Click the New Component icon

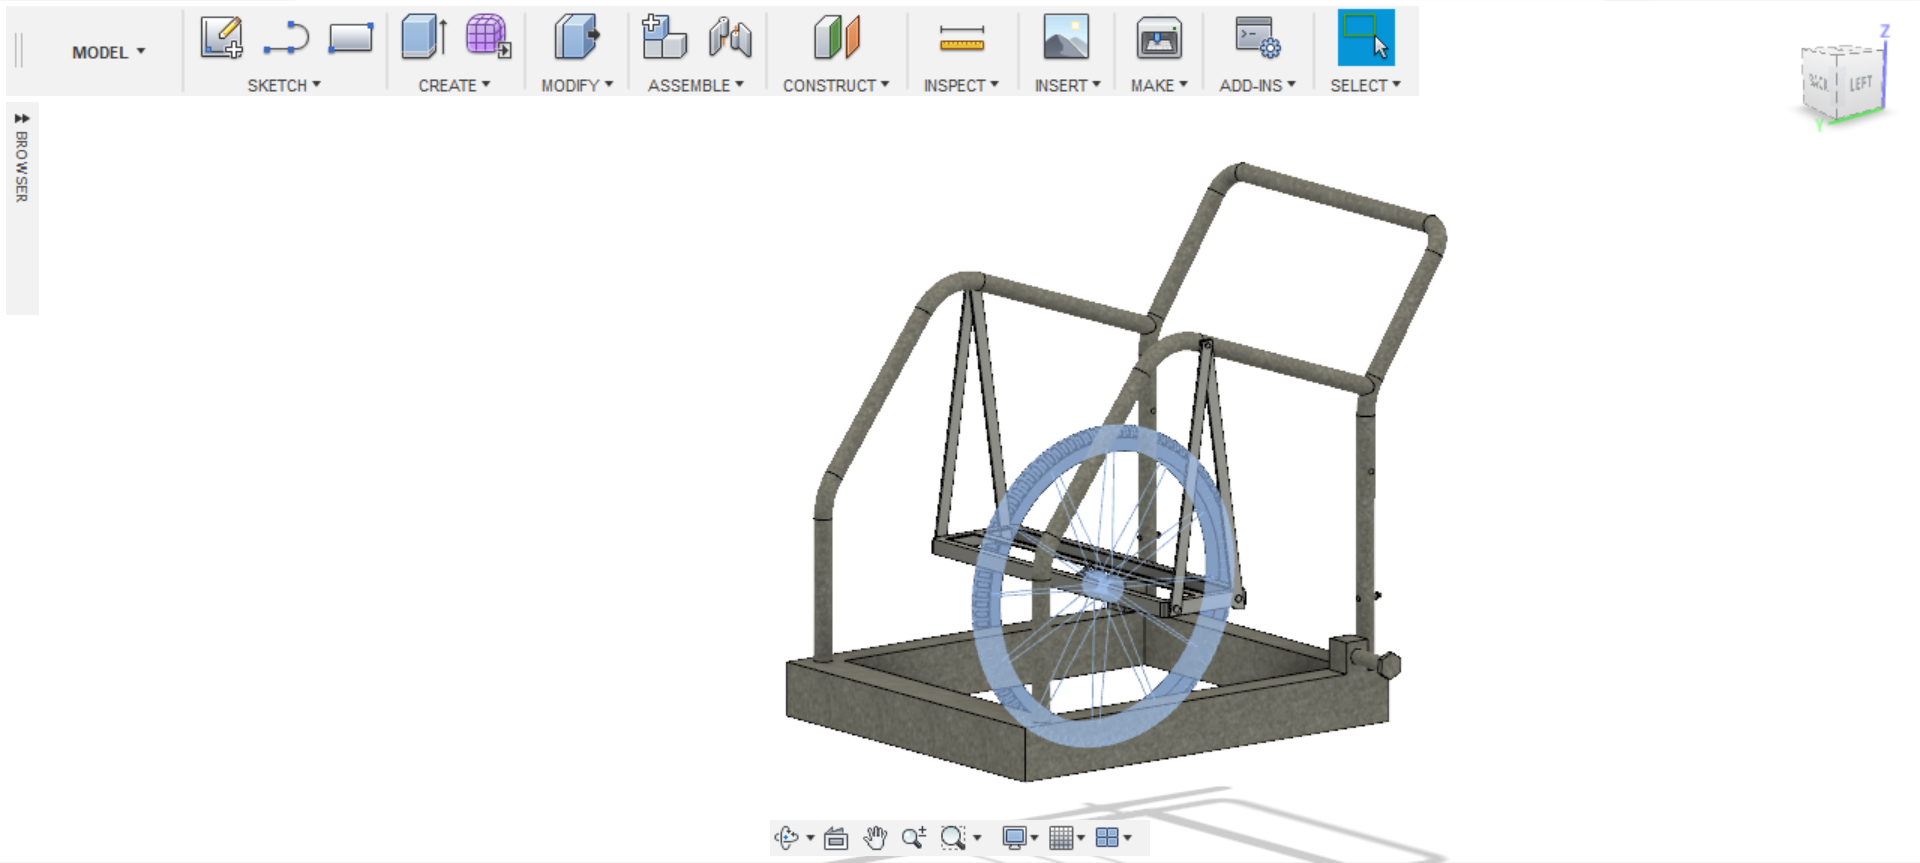[664, 37]
